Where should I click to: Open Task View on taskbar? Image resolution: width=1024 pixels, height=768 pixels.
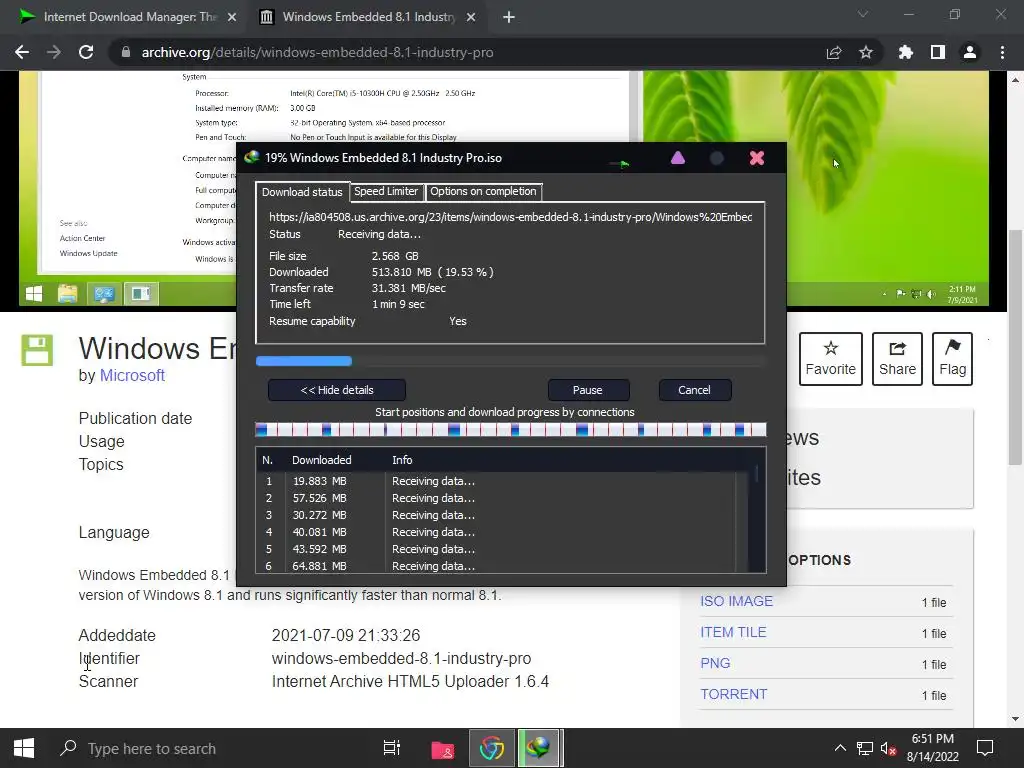pyautogui.click(x=392, y=748)
